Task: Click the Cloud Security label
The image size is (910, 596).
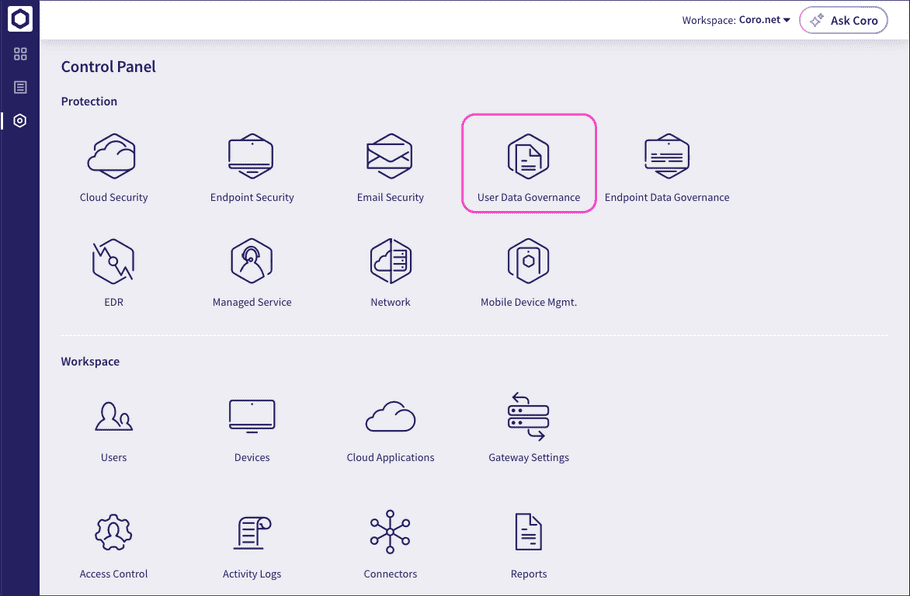Action: point(114,197)
